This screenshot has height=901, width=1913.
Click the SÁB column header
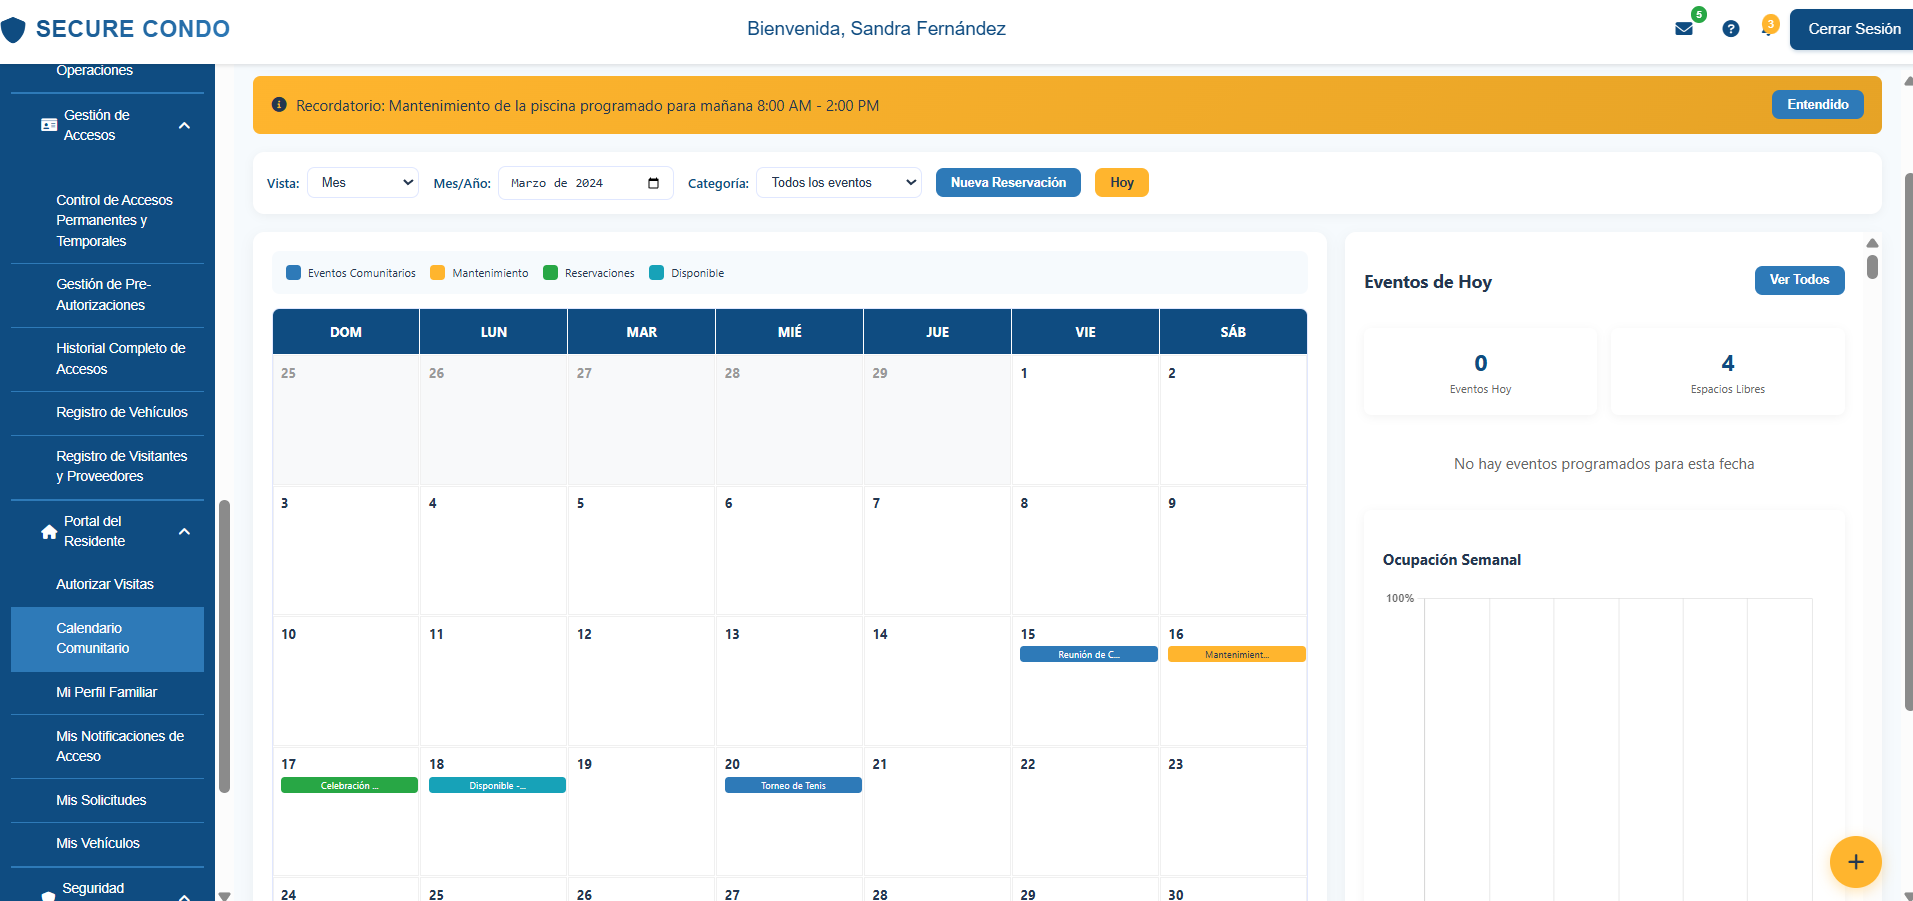point(1233,332)
